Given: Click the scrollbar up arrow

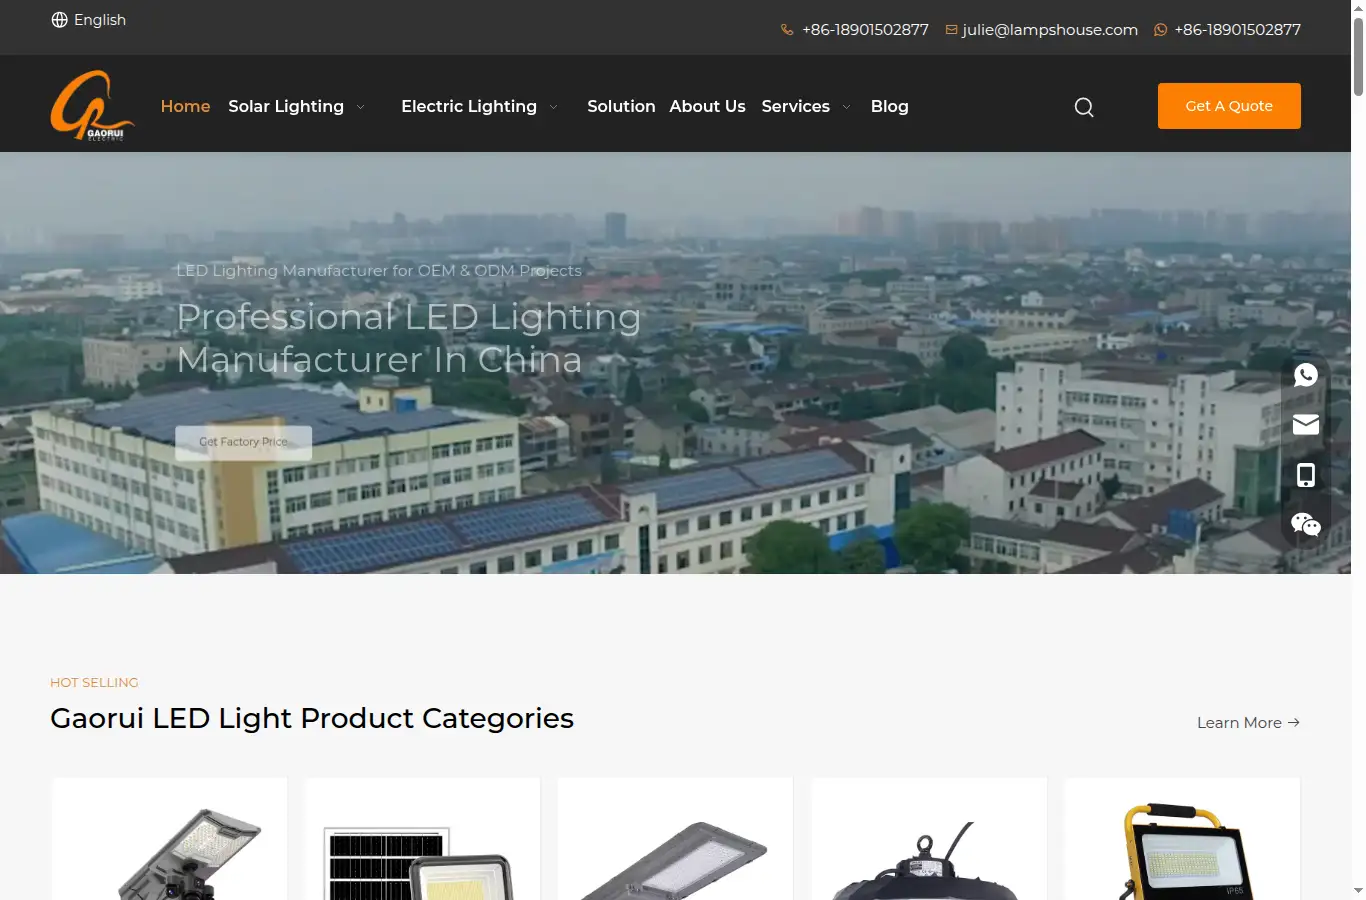Looking at the screenshot, I should click(1358, 8).
